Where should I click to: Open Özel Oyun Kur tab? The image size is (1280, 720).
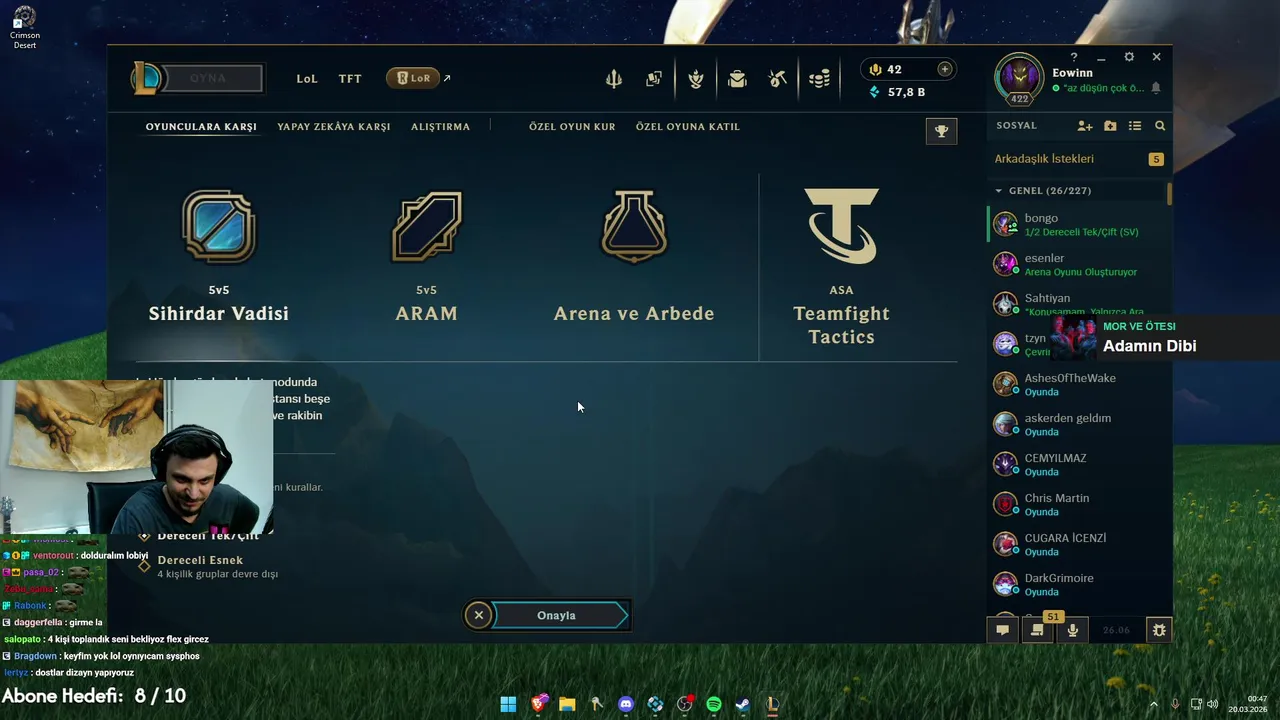pos(572,127)
